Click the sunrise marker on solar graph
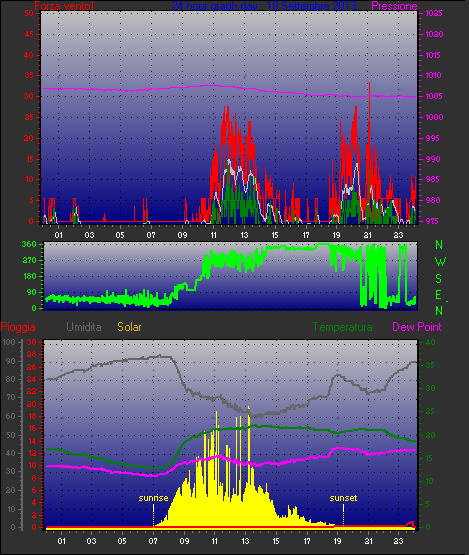This screenshot has width=469, height=555. [153, 498]
